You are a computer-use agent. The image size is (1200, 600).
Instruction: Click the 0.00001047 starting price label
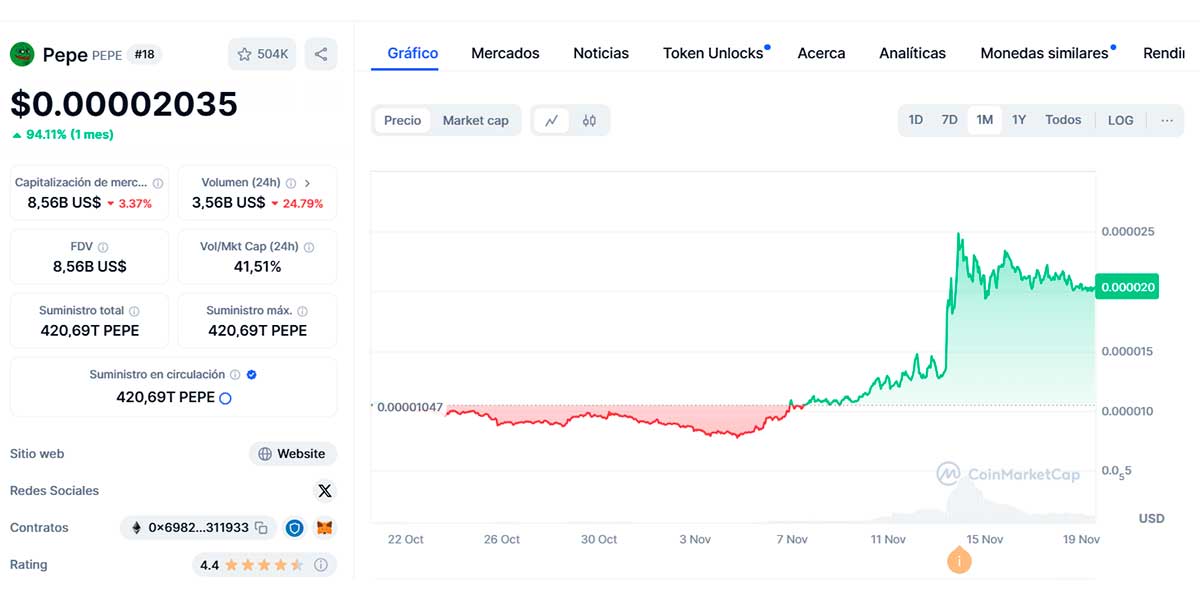pos(410,407)
